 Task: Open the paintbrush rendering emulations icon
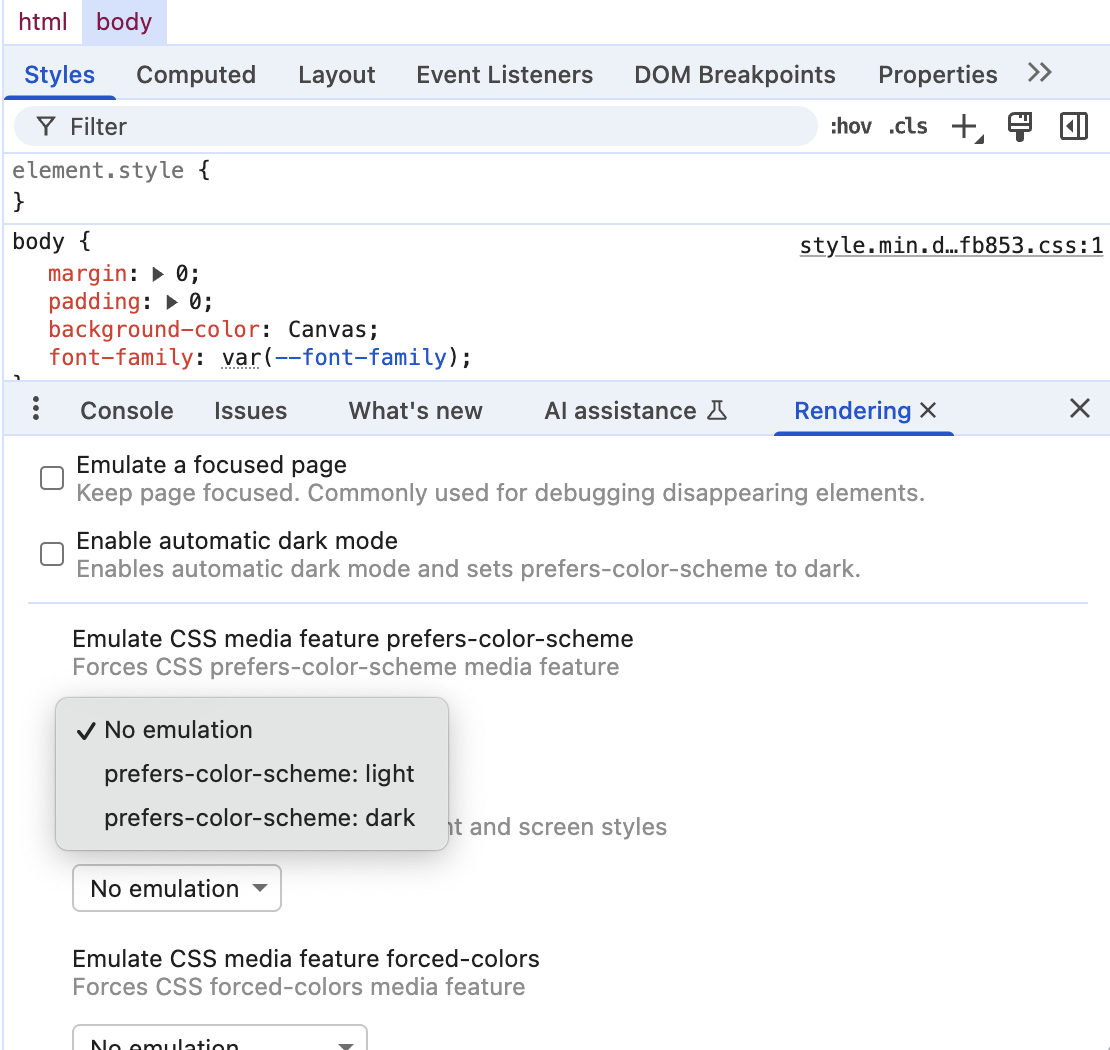(1019, 127)
